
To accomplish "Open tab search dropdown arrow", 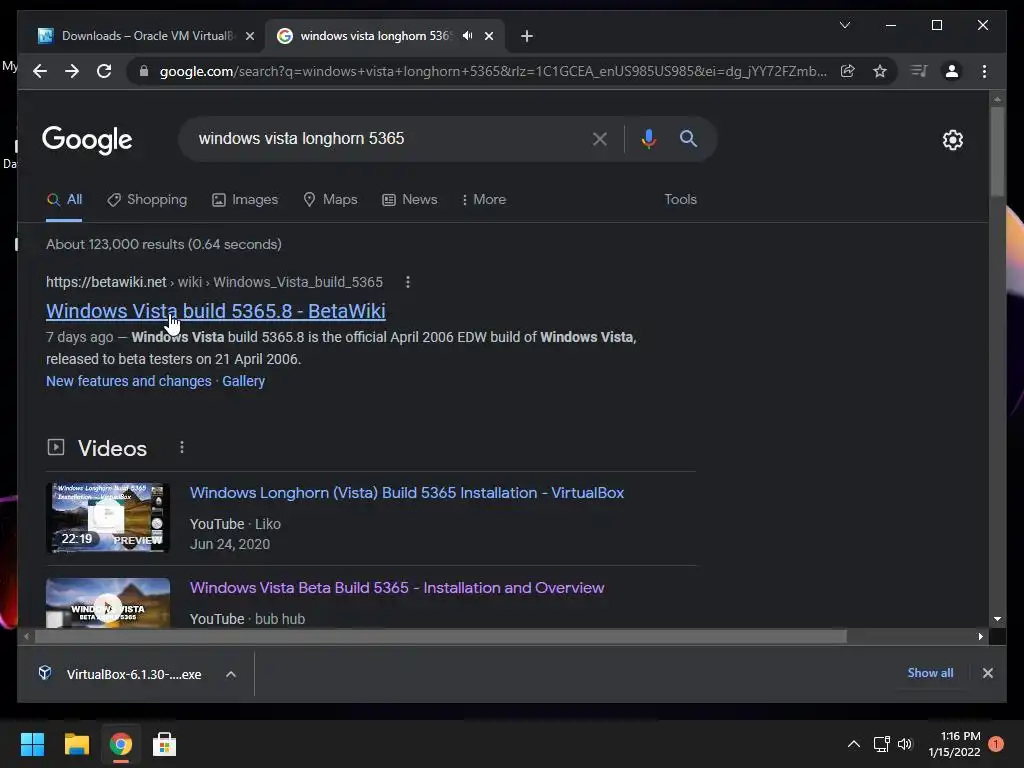I will (845, 25).
